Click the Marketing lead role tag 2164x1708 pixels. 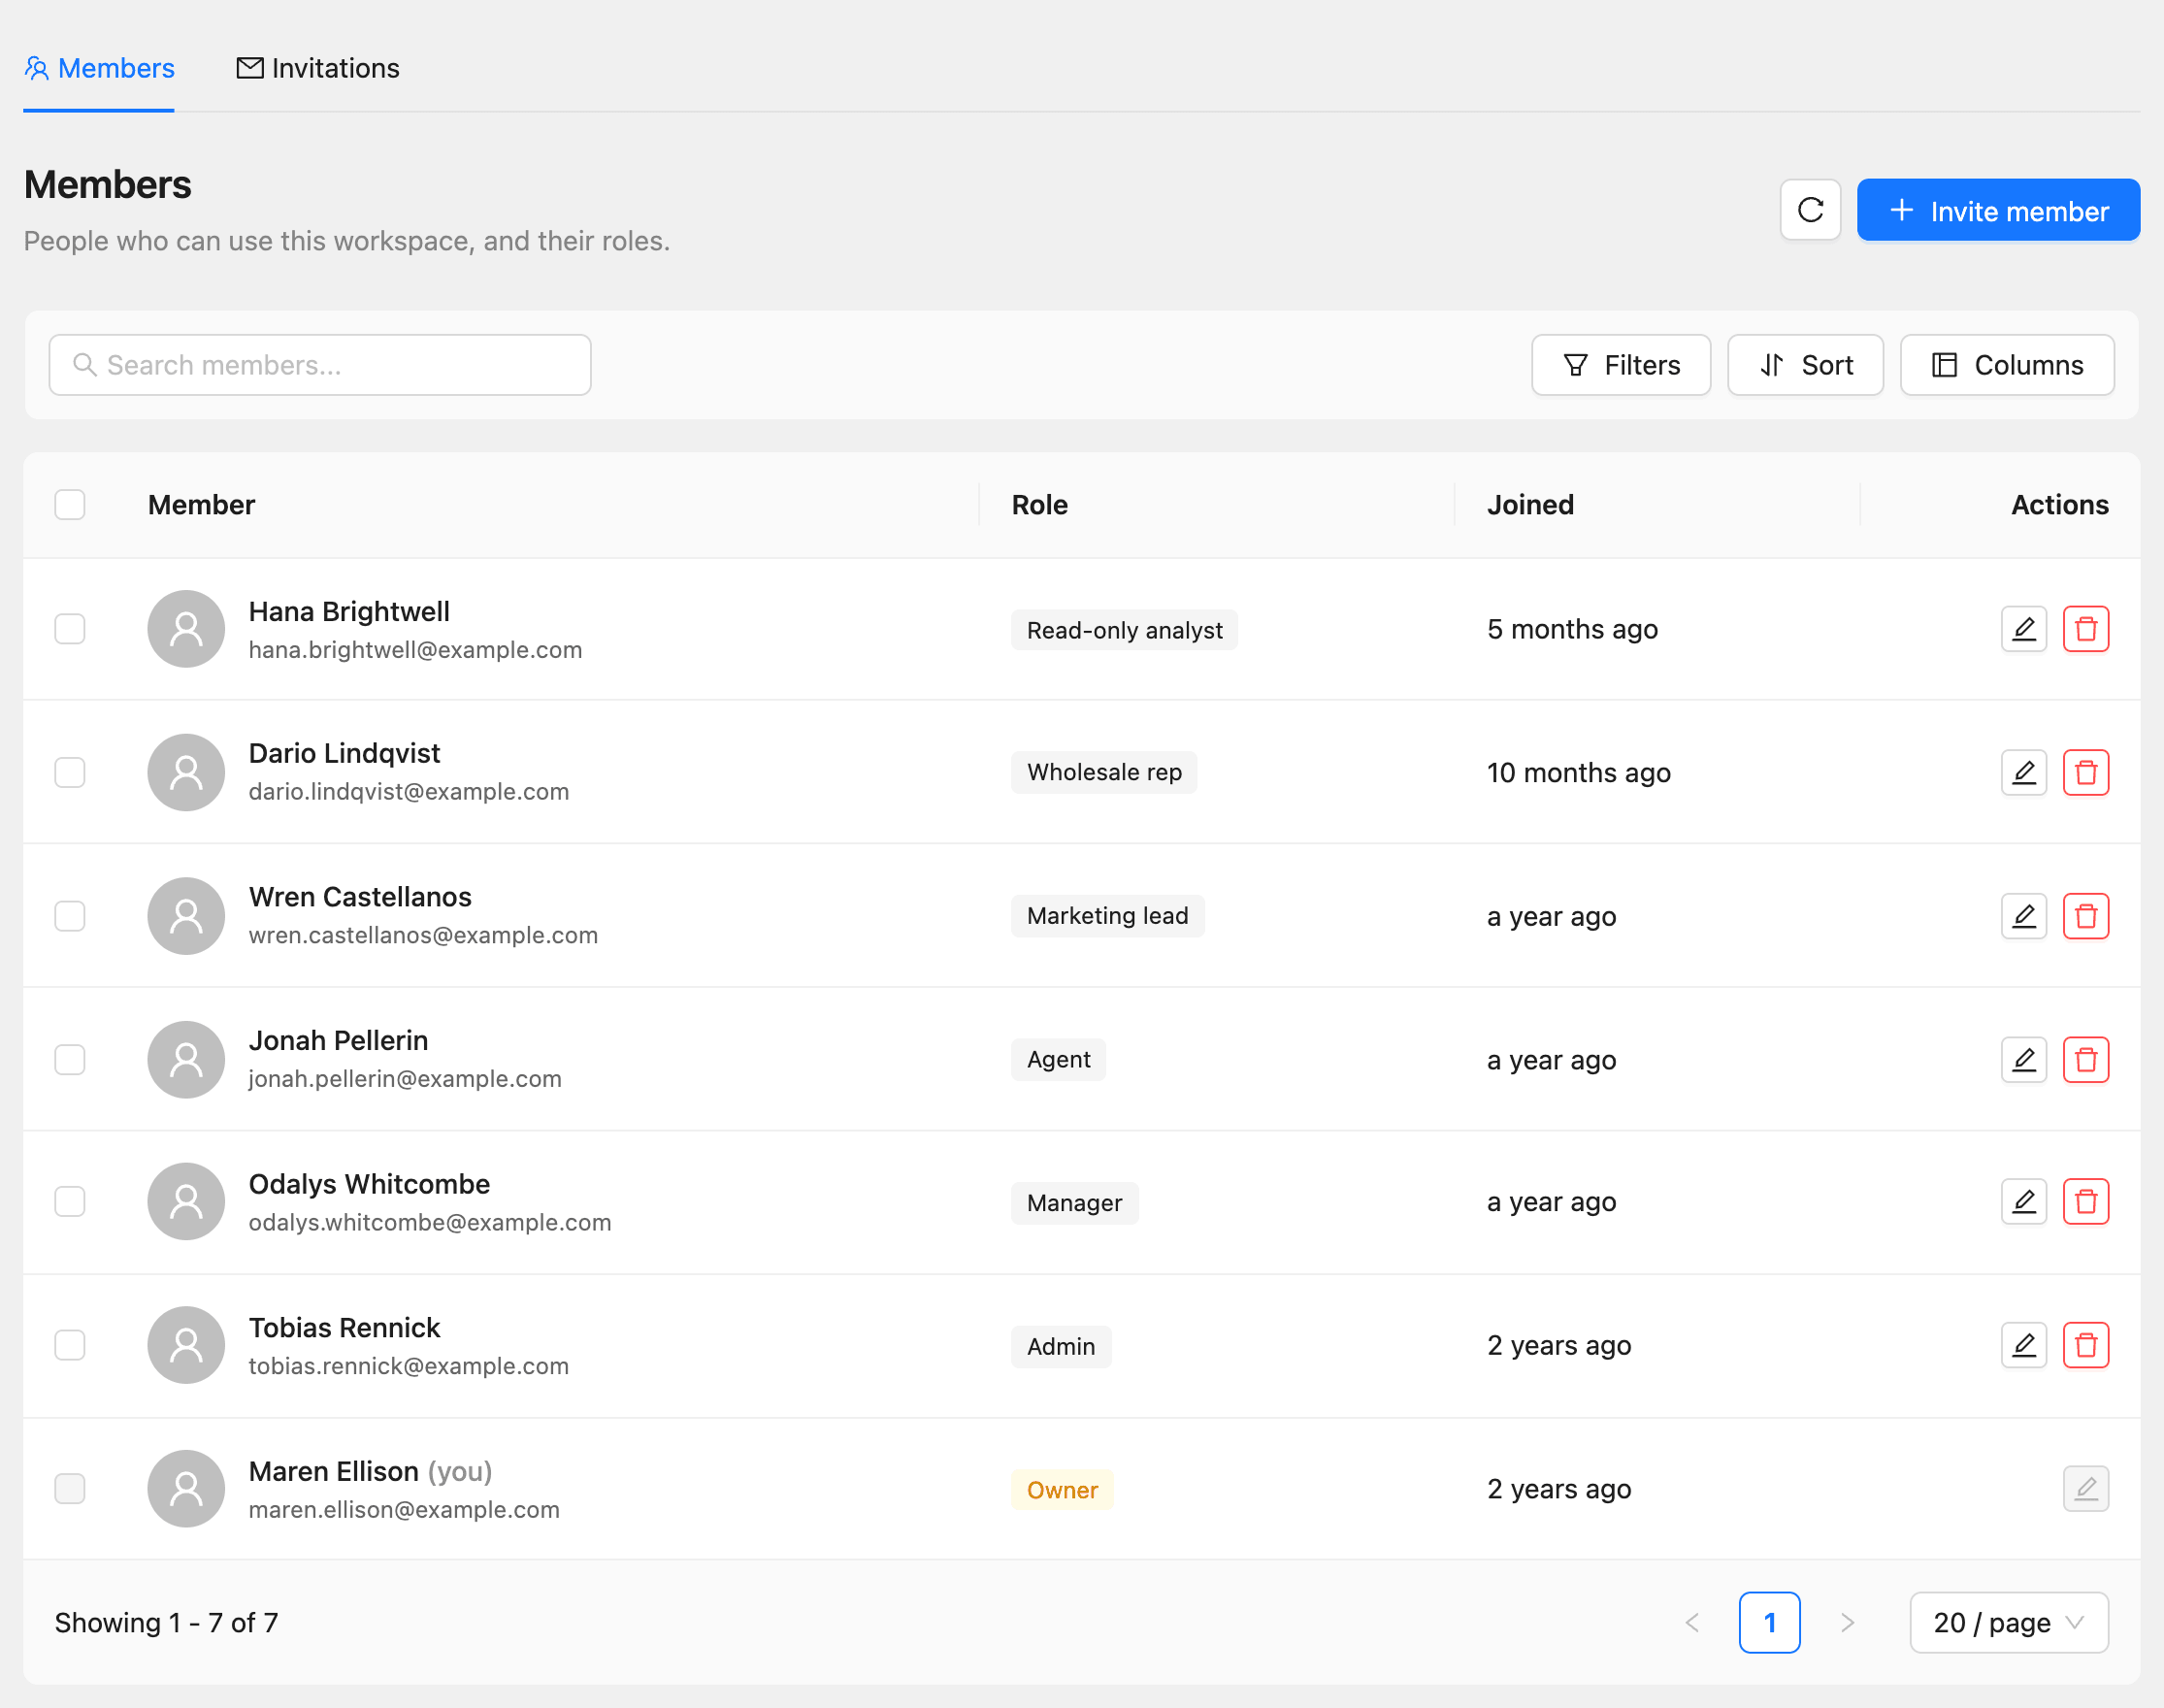(1107, 916)
